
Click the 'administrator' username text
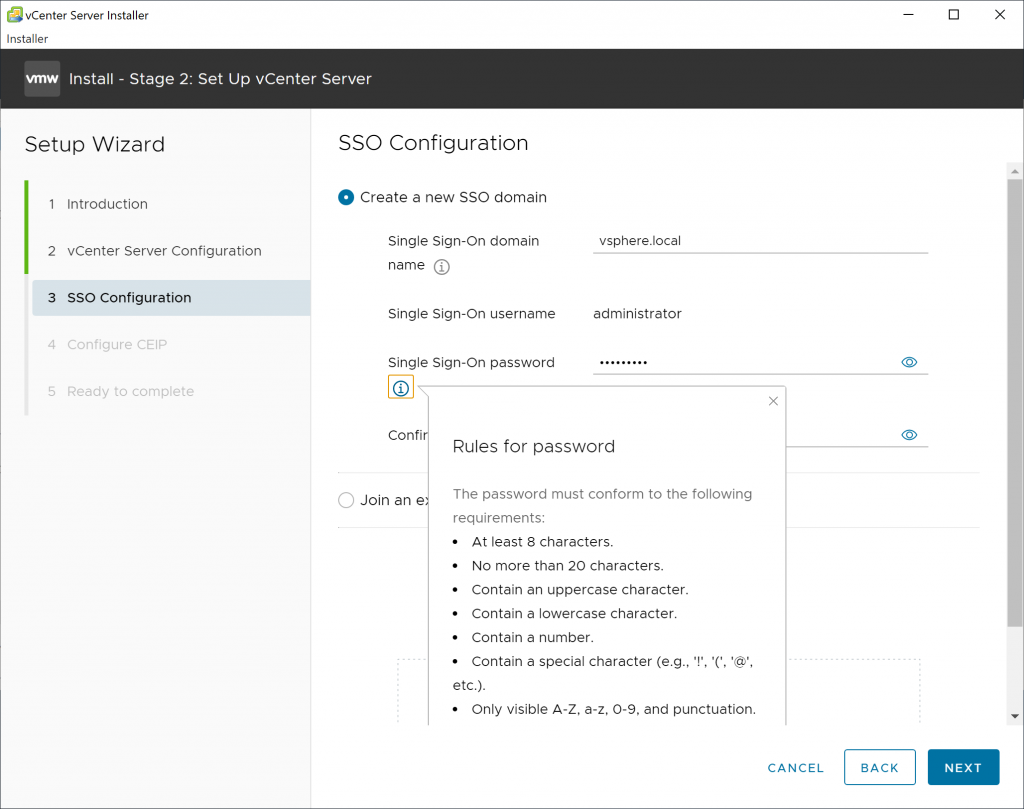click(x=637, y=314)
